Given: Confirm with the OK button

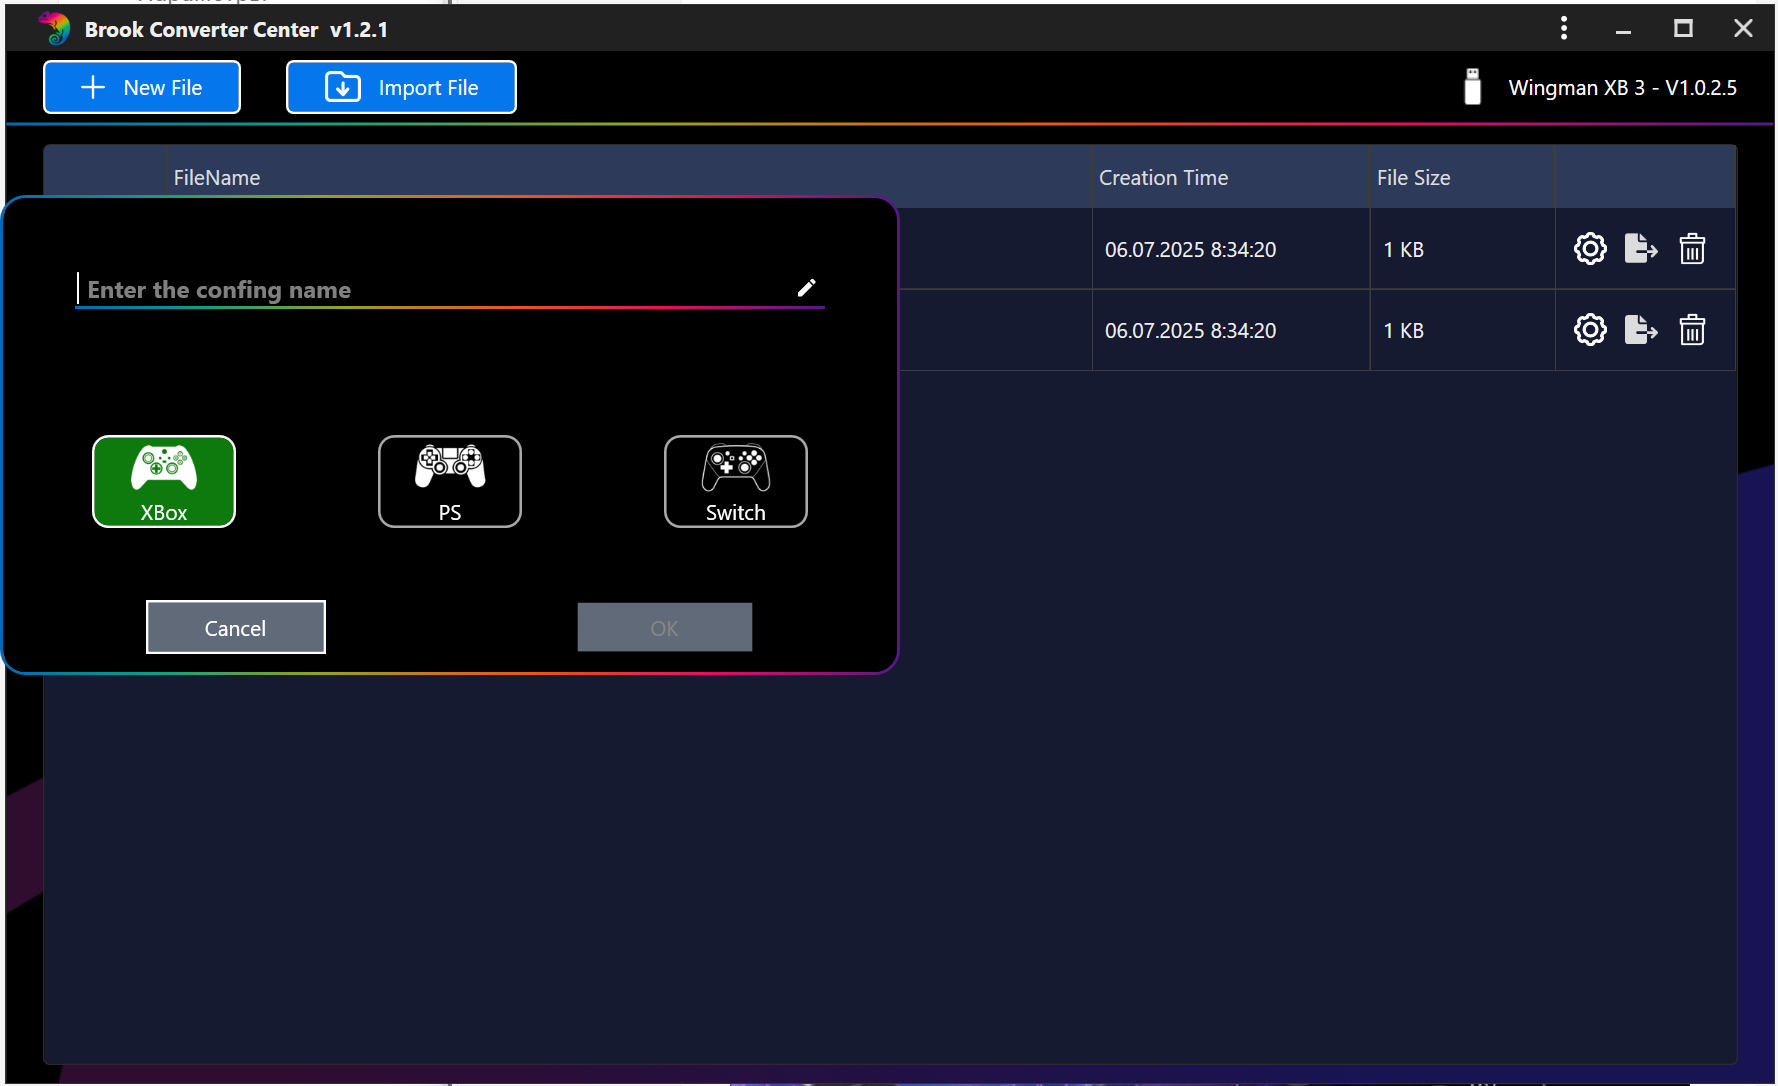Looking at the screenshot, I should (x=665, y=627).
